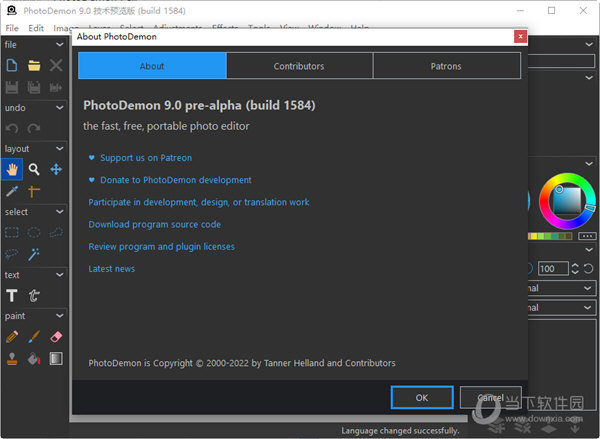Open Support us on Patreon link
This screenshot has height=439, width=600.
[x=146, y=158]
